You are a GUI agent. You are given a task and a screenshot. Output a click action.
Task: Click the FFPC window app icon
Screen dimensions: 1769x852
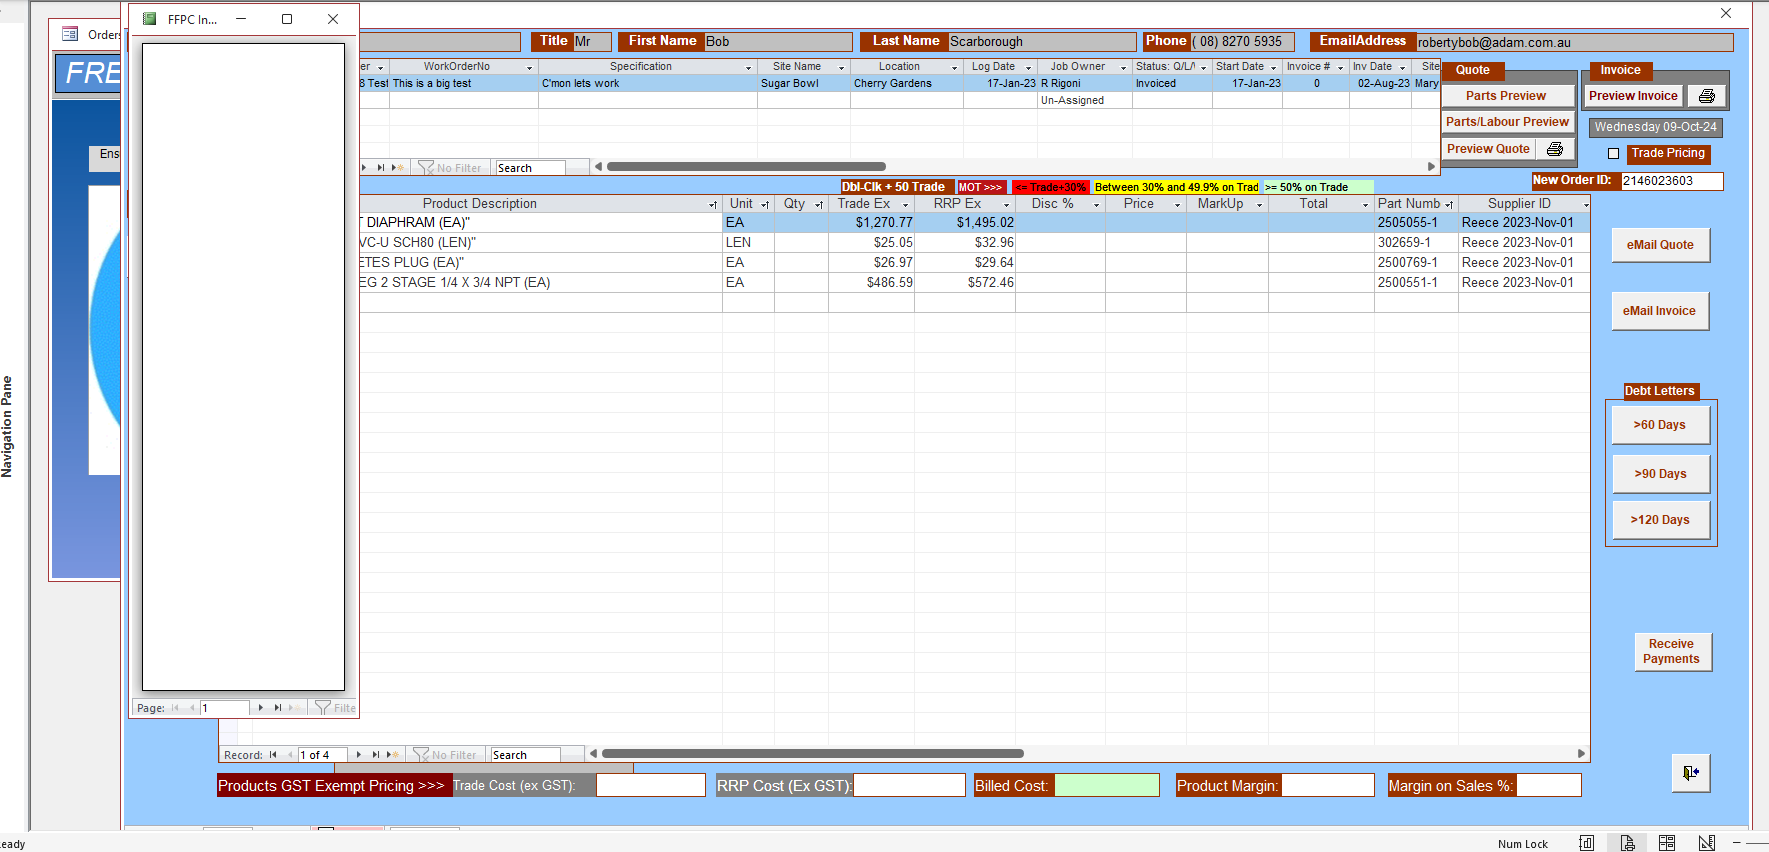click(x=150, y=19)
